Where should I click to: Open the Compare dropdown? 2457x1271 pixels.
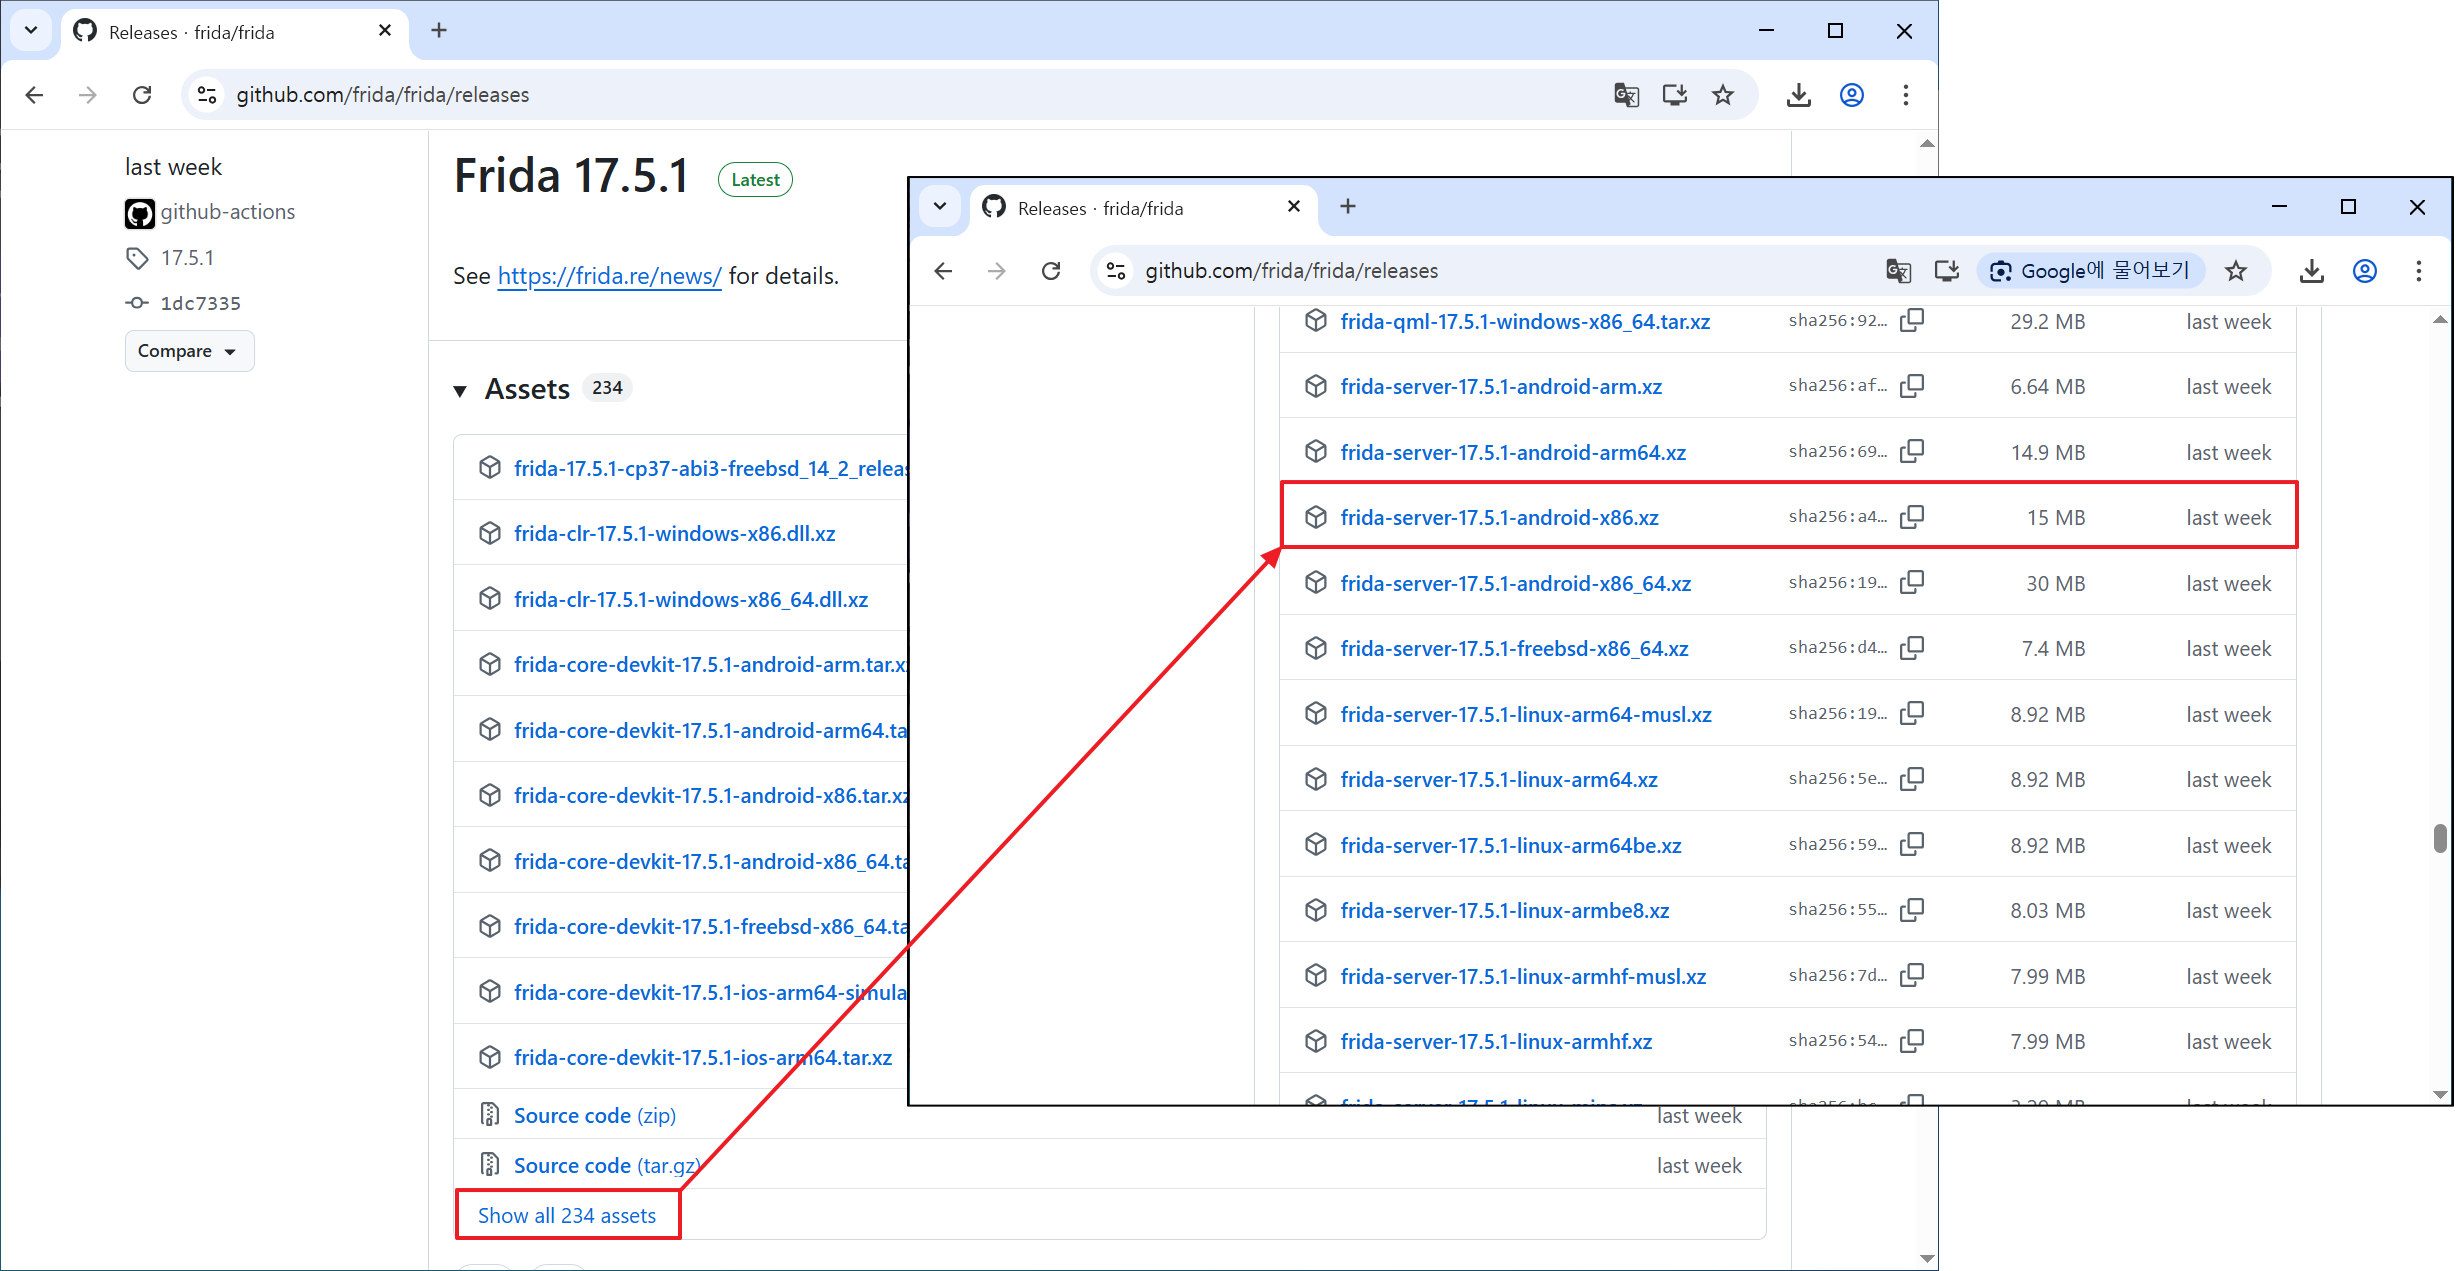click(x=188, y=351)
